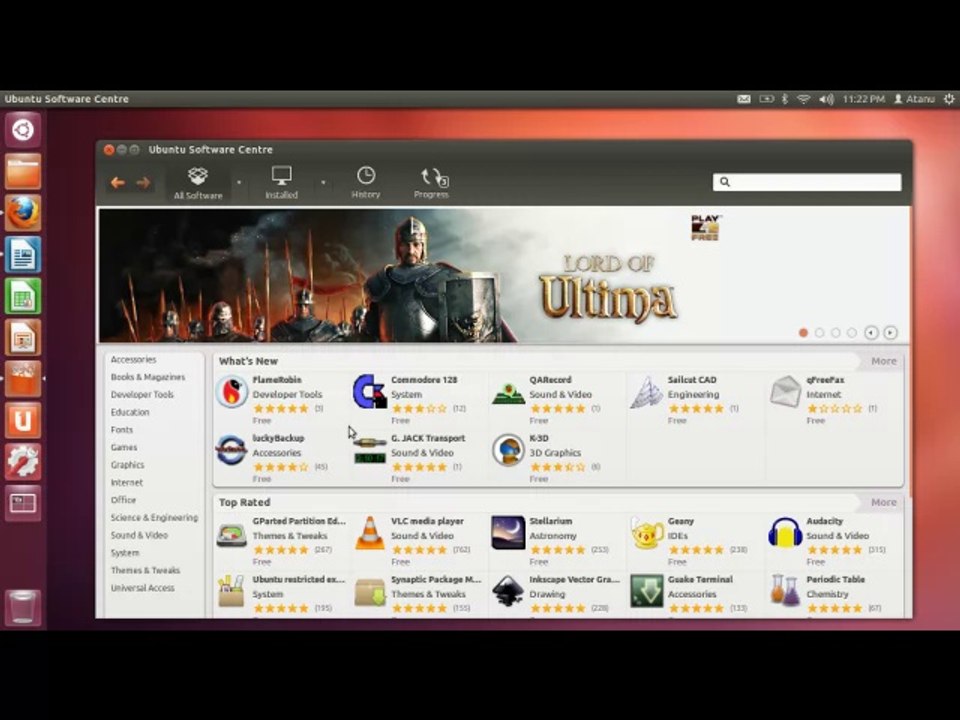960x720 pixels.
Task: Open the Lord of Ultima banner
Action: (x=503, y=275)
